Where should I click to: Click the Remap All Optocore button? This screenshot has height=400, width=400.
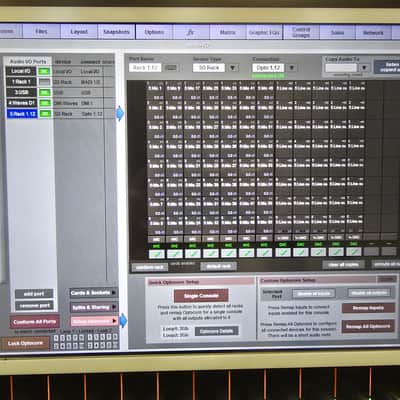(x=368, y=326)
